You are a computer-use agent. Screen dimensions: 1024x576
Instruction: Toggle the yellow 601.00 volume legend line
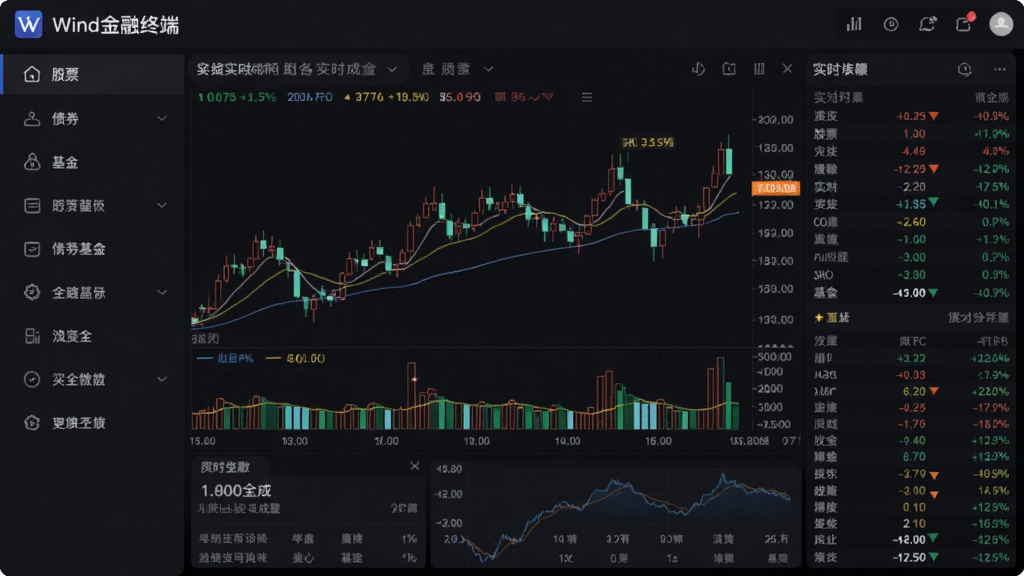point(295,358)
